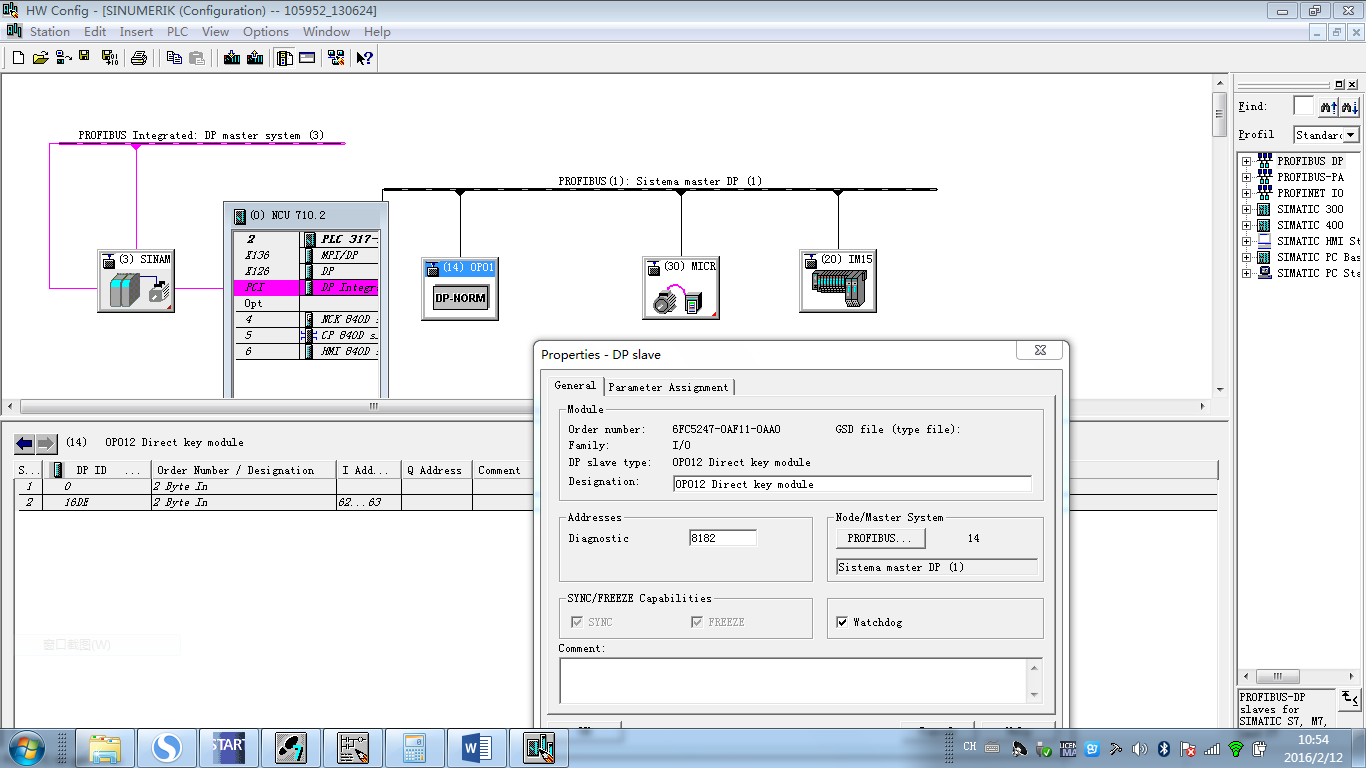Open the calculator taskbar icon

coord(414,747)
